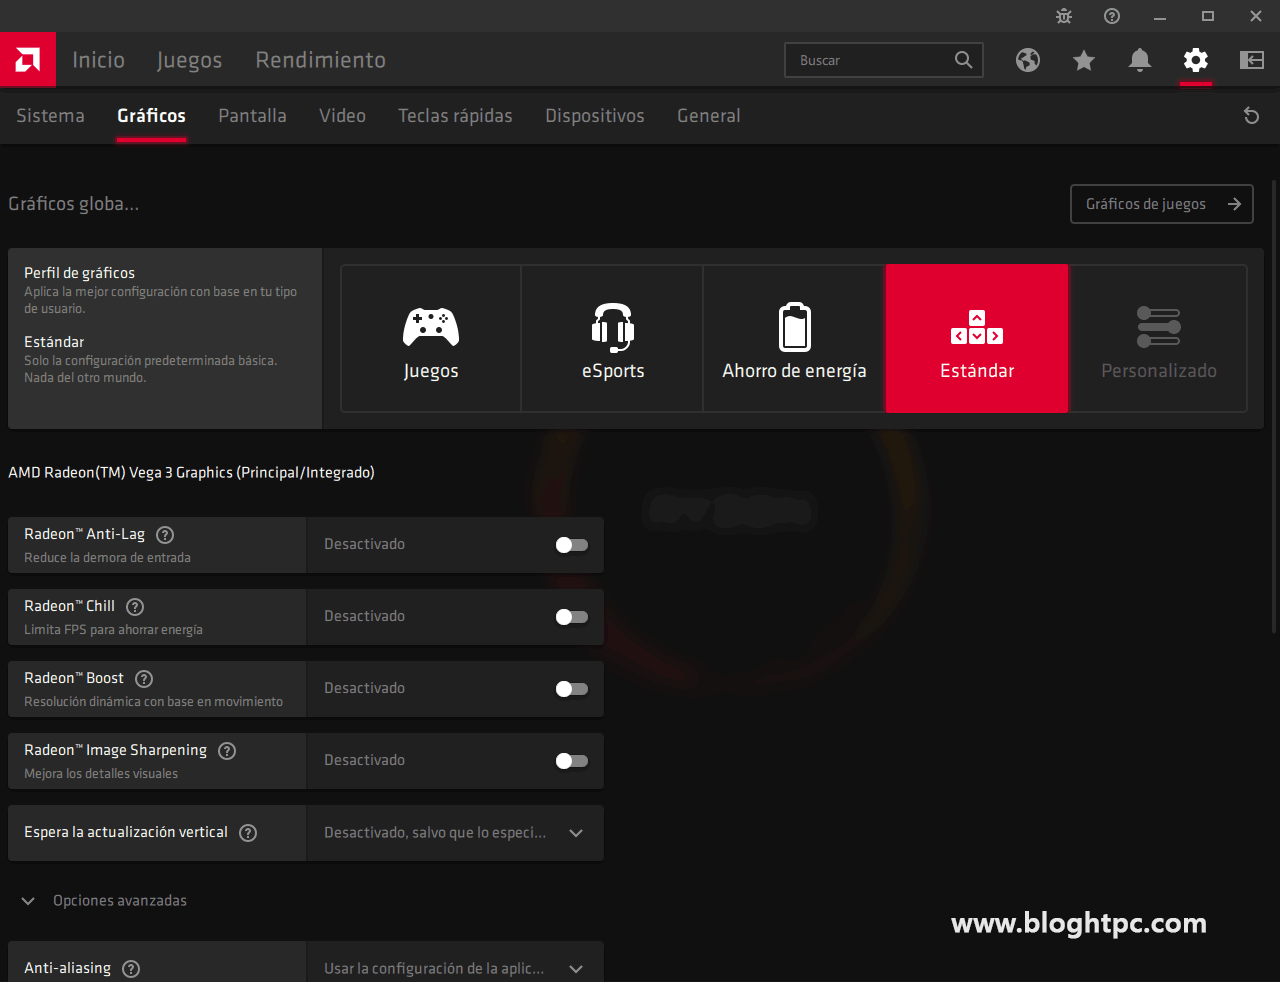Open the web browser globe icon
This screenshot has height=982, width=1280.
1028,60
